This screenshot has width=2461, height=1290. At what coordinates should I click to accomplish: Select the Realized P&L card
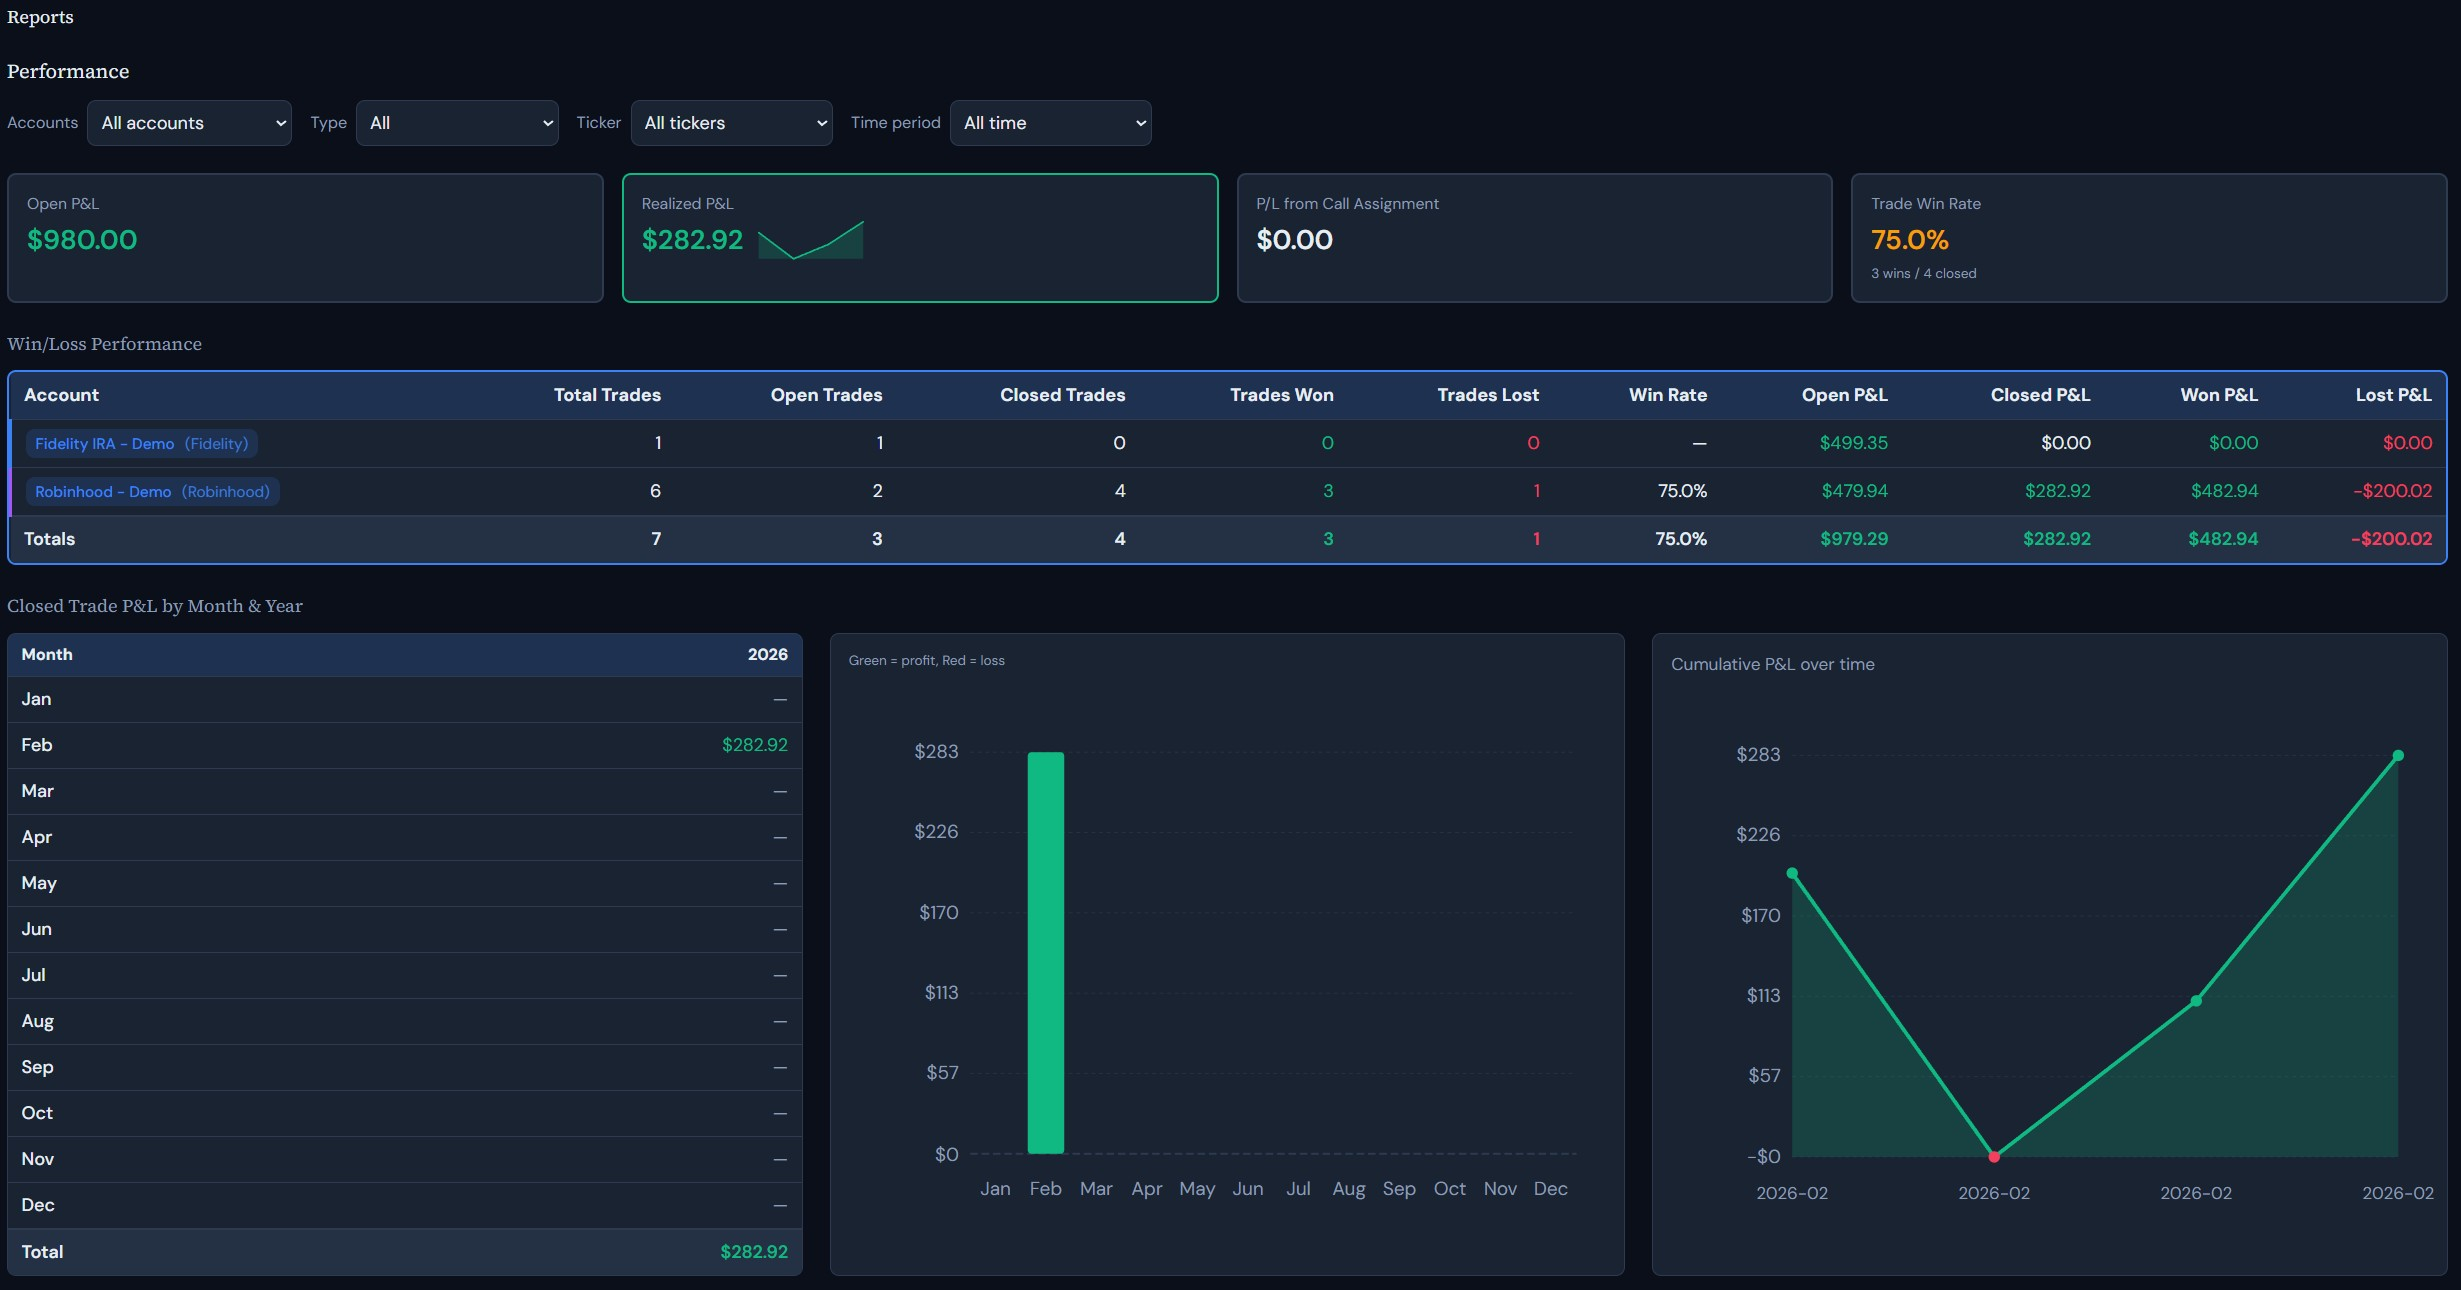click(x=919, y=238)
